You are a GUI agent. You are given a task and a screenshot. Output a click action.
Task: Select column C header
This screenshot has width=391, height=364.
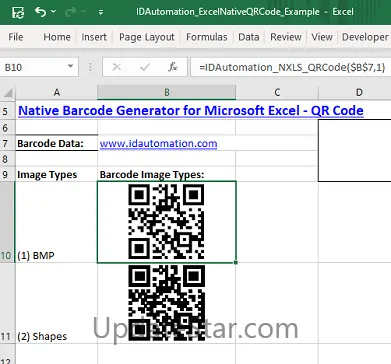click(277, 92)
